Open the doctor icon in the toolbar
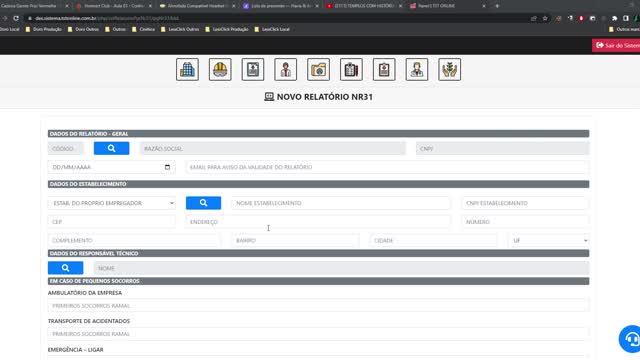Viewport: 640px width, 360px height. pos(417,69)
